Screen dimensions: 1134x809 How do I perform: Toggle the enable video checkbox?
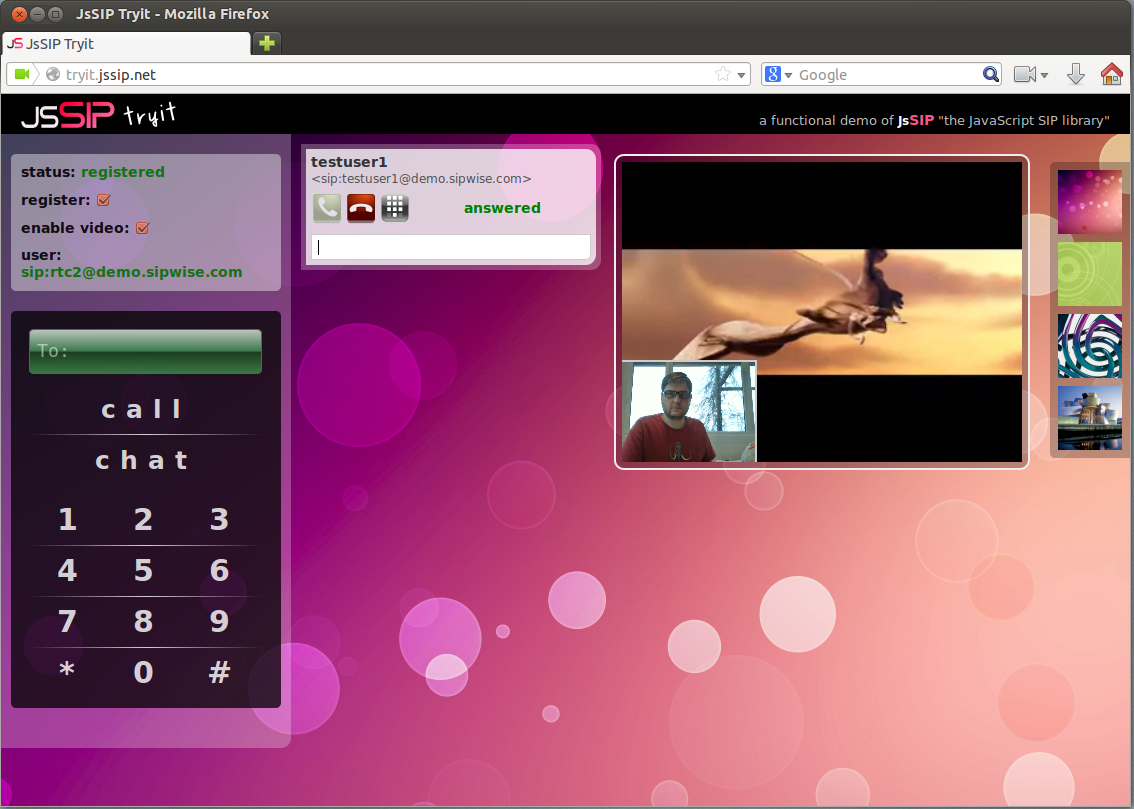142,228
